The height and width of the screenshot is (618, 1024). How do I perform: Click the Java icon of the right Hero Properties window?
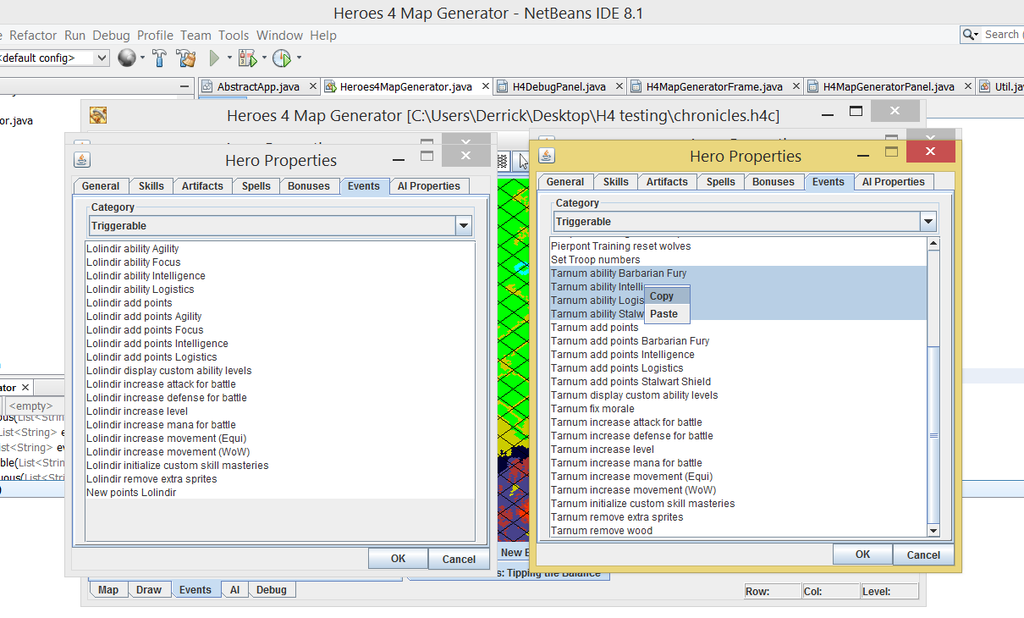point(547,155)
